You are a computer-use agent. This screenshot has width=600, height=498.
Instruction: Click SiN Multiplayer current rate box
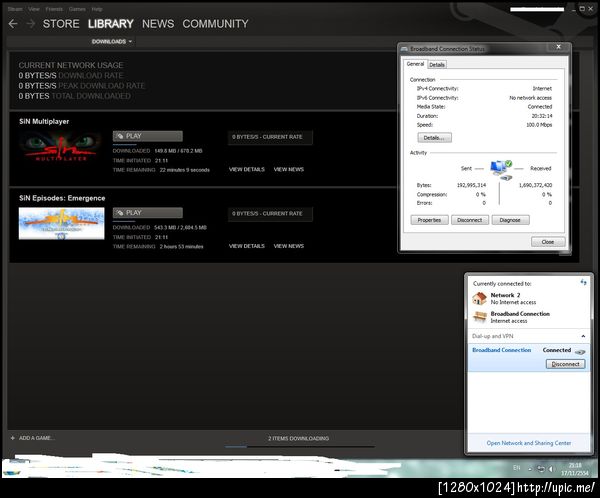coord(270,137)
